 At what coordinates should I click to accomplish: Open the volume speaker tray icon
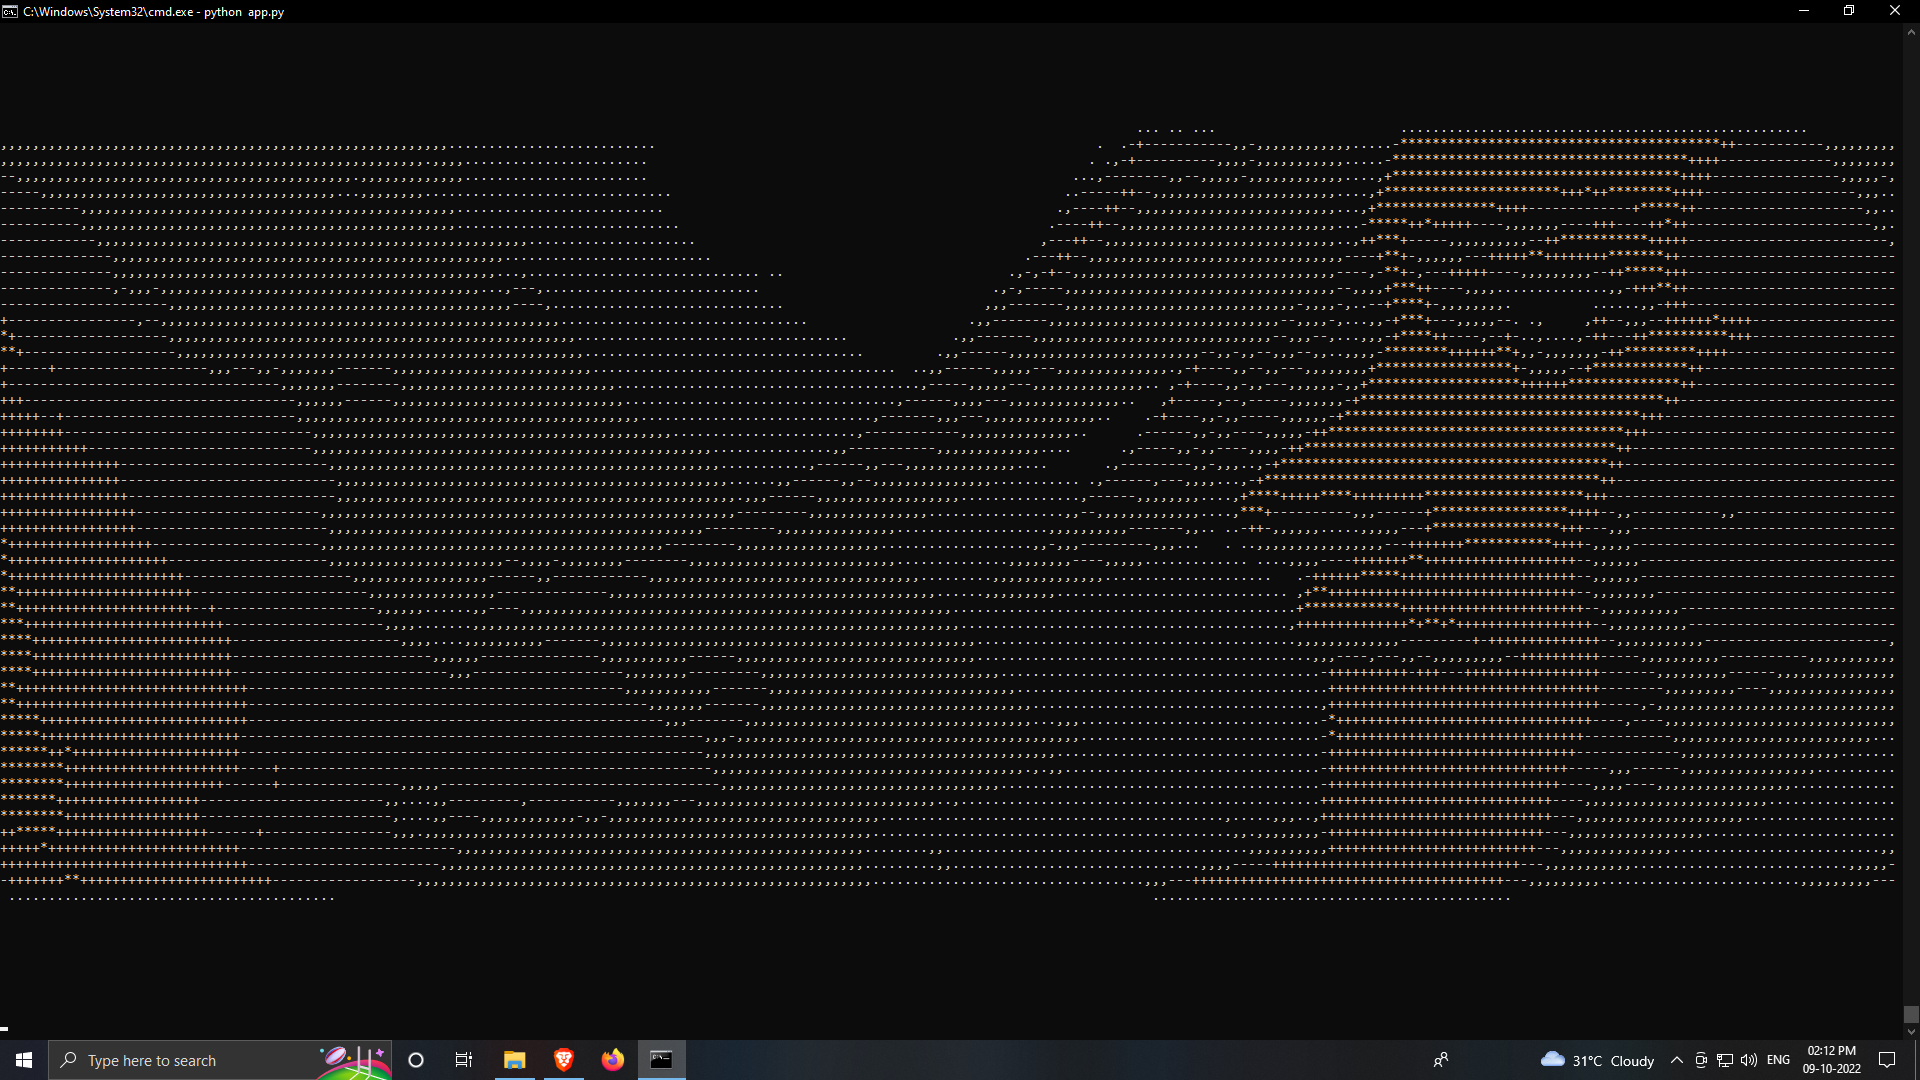[1749, 1060]
